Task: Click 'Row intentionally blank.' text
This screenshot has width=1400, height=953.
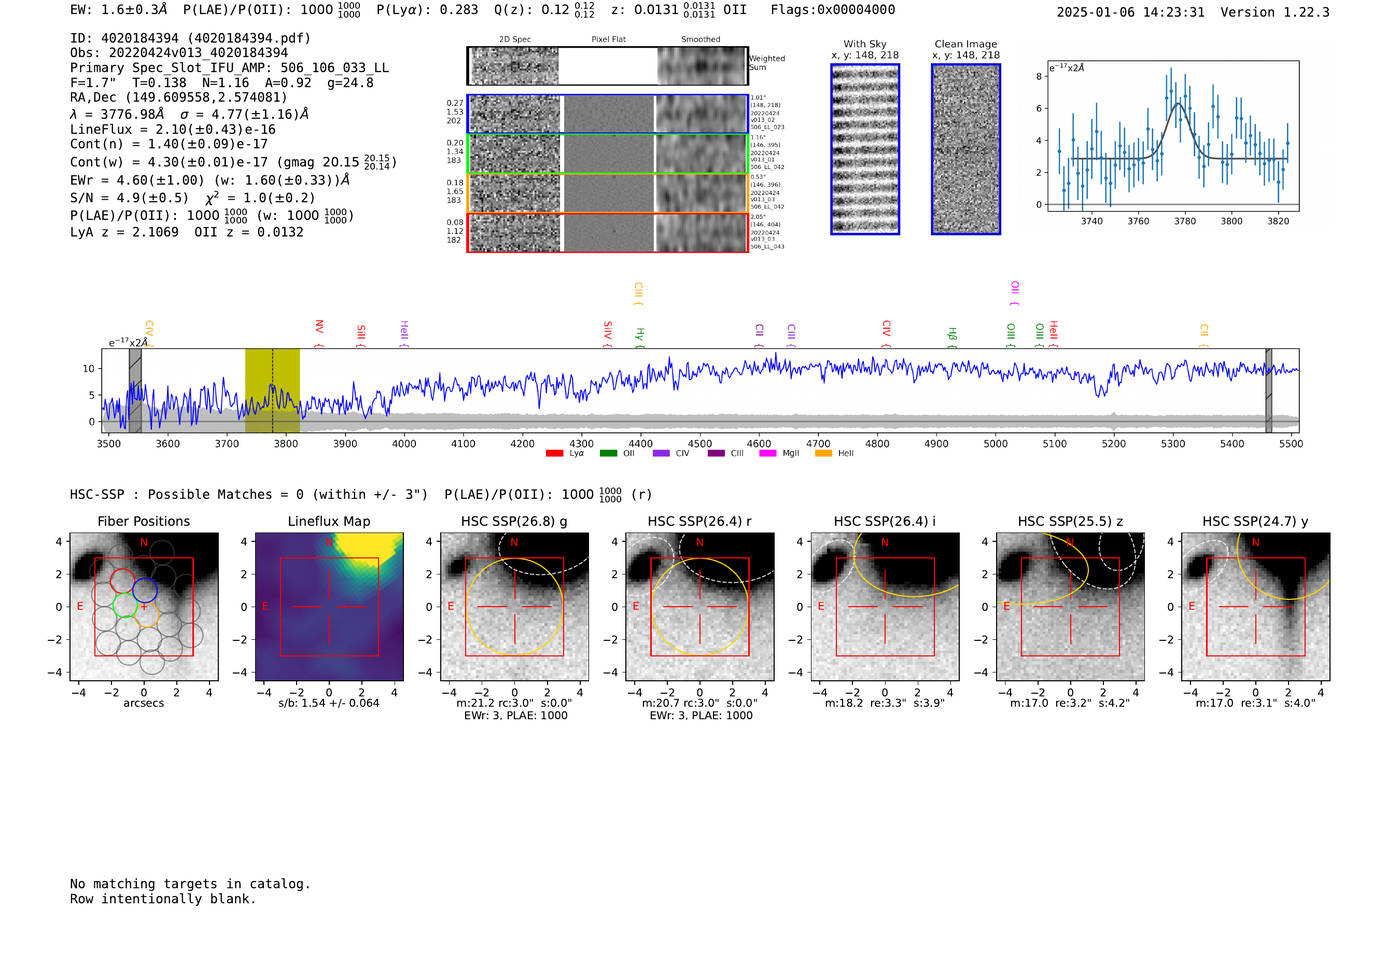Action: (x=163, y=899)
